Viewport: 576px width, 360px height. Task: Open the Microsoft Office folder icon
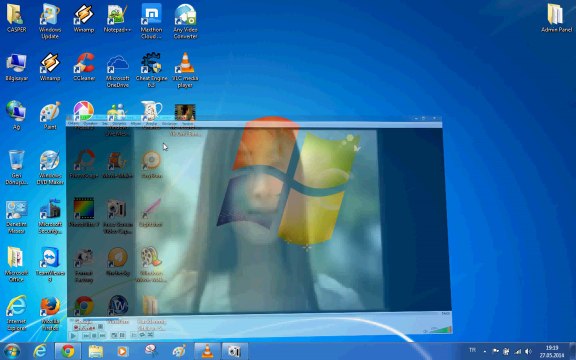point(16,264)
